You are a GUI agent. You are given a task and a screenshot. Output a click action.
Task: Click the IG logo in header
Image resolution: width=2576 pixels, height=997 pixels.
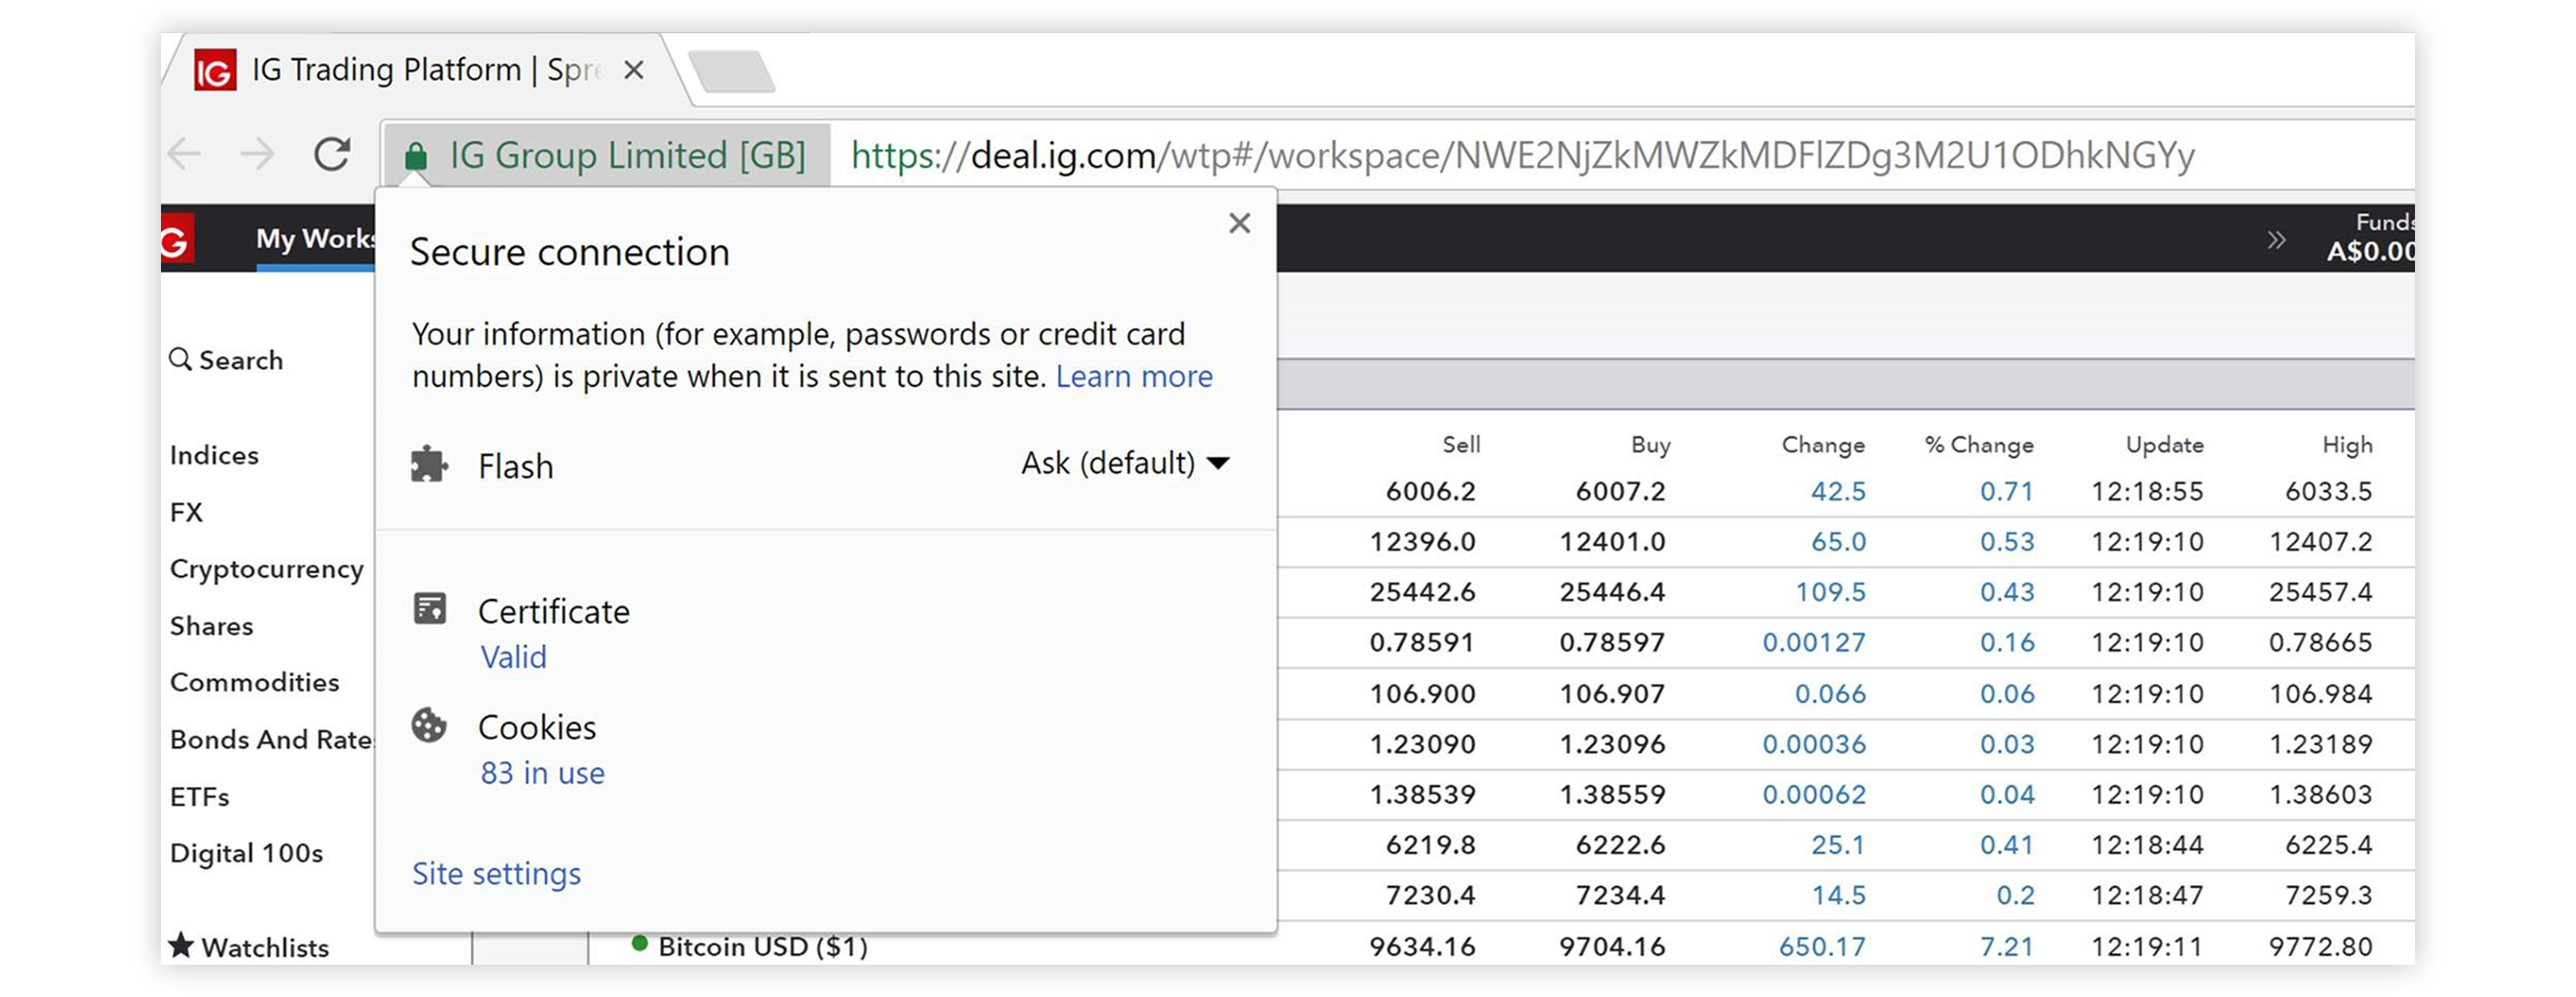(x=176, y=240)
